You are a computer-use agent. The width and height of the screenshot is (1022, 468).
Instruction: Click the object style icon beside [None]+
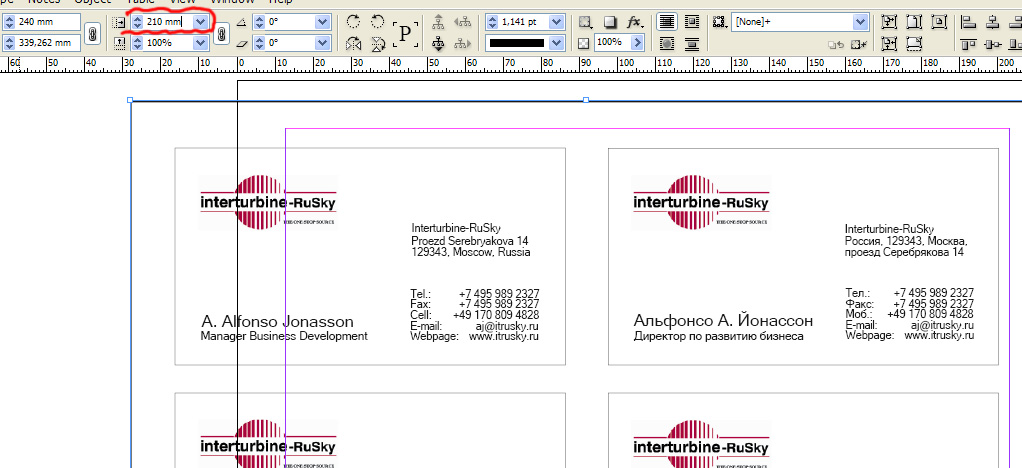[x=720, y=22]
